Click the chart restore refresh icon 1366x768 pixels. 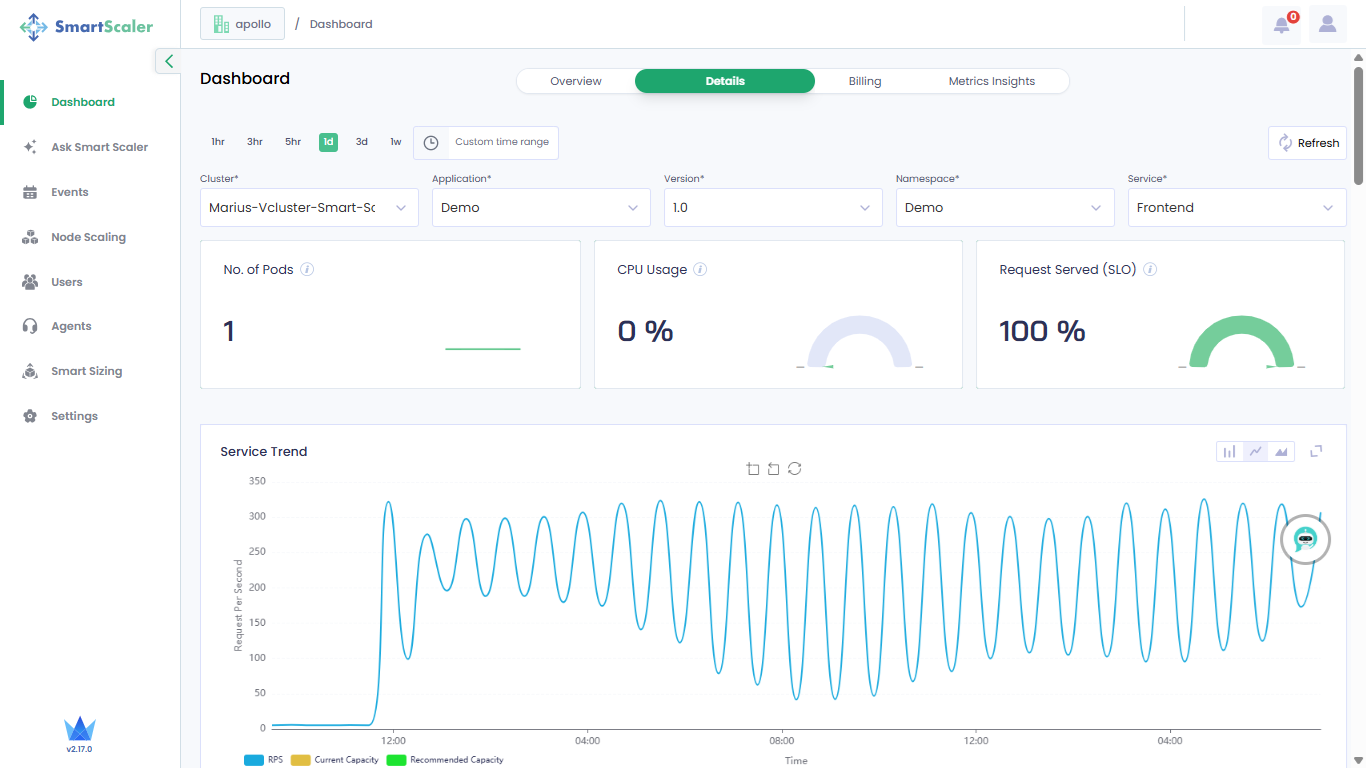coord(794,469)
